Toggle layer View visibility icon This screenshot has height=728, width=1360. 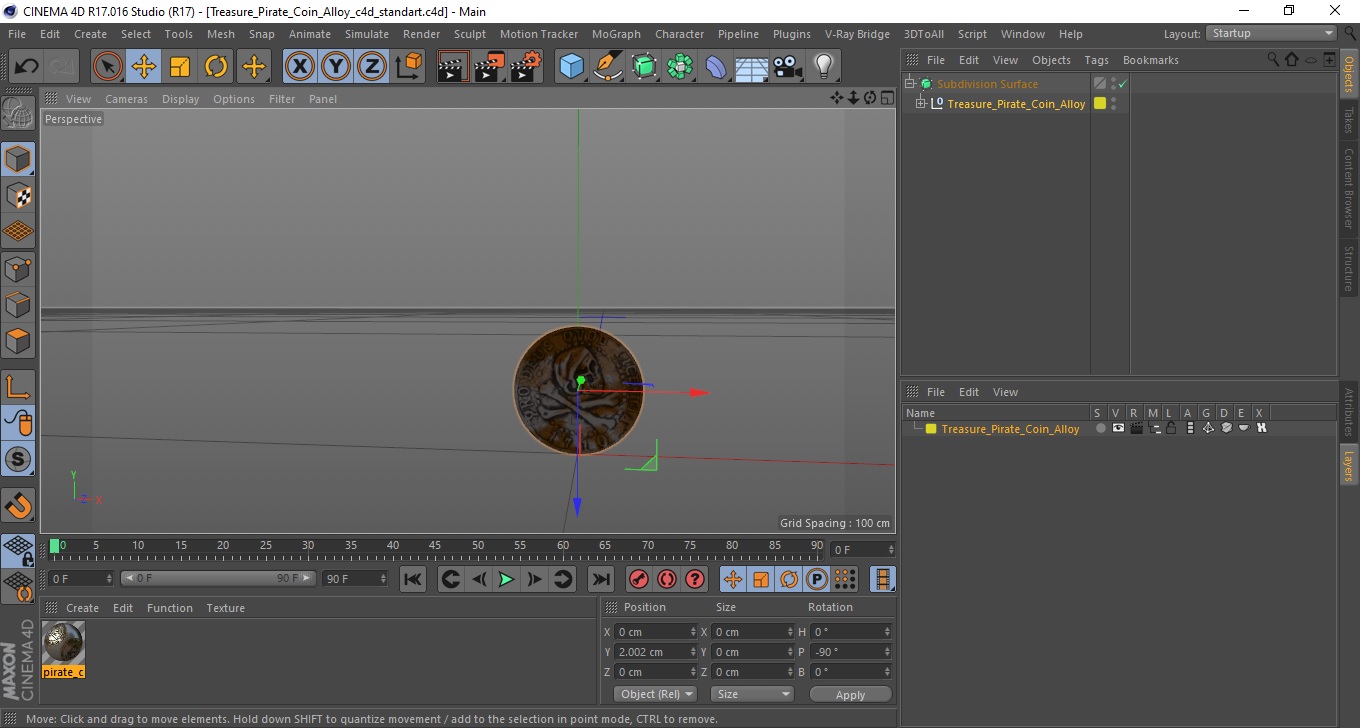pos(1118,429)
